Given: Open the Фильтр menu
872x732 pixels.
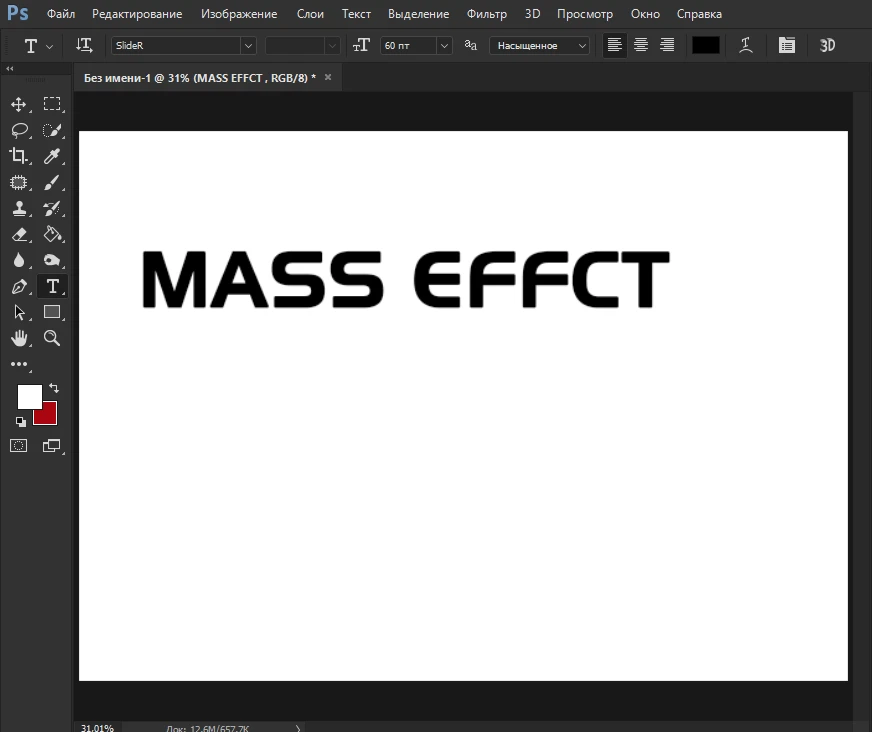Looking at the screenshot, I should pyautogui.click(x=486, y=13).
